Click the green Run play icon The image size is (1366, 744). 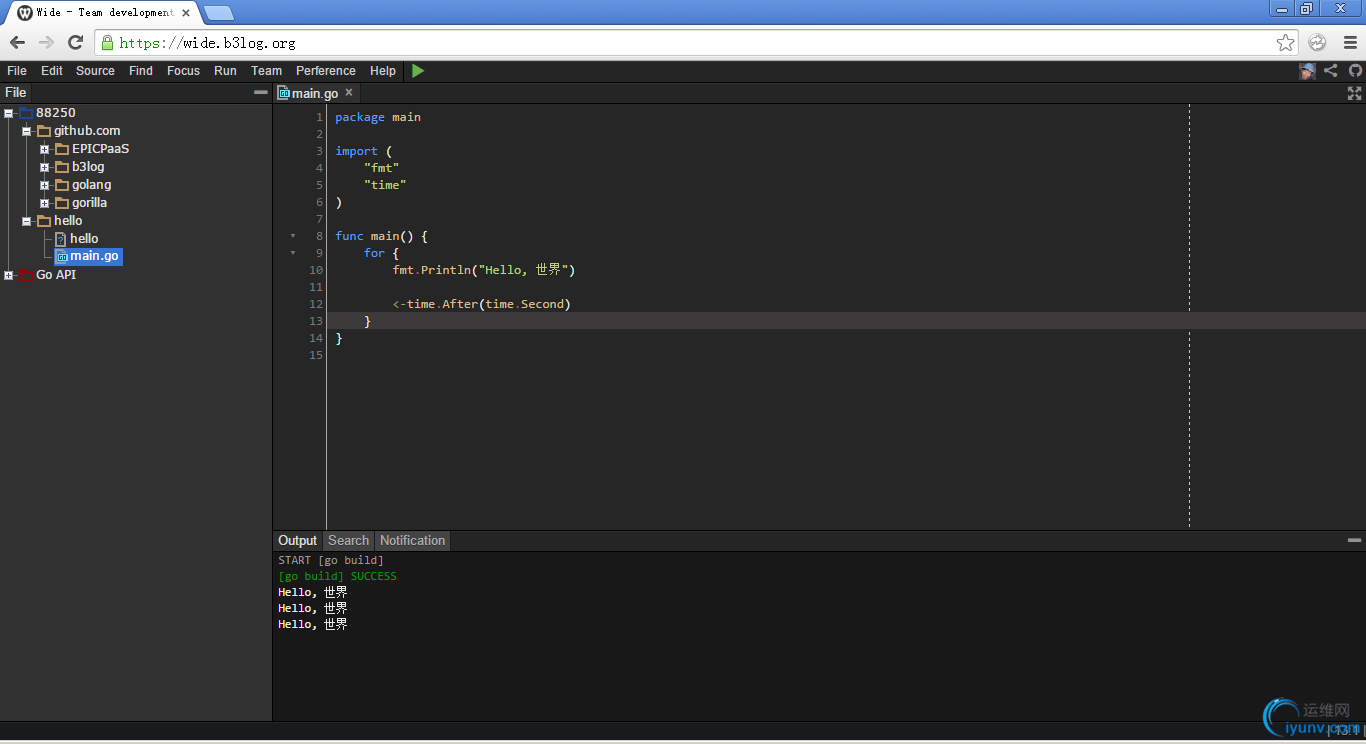[418, 71]
